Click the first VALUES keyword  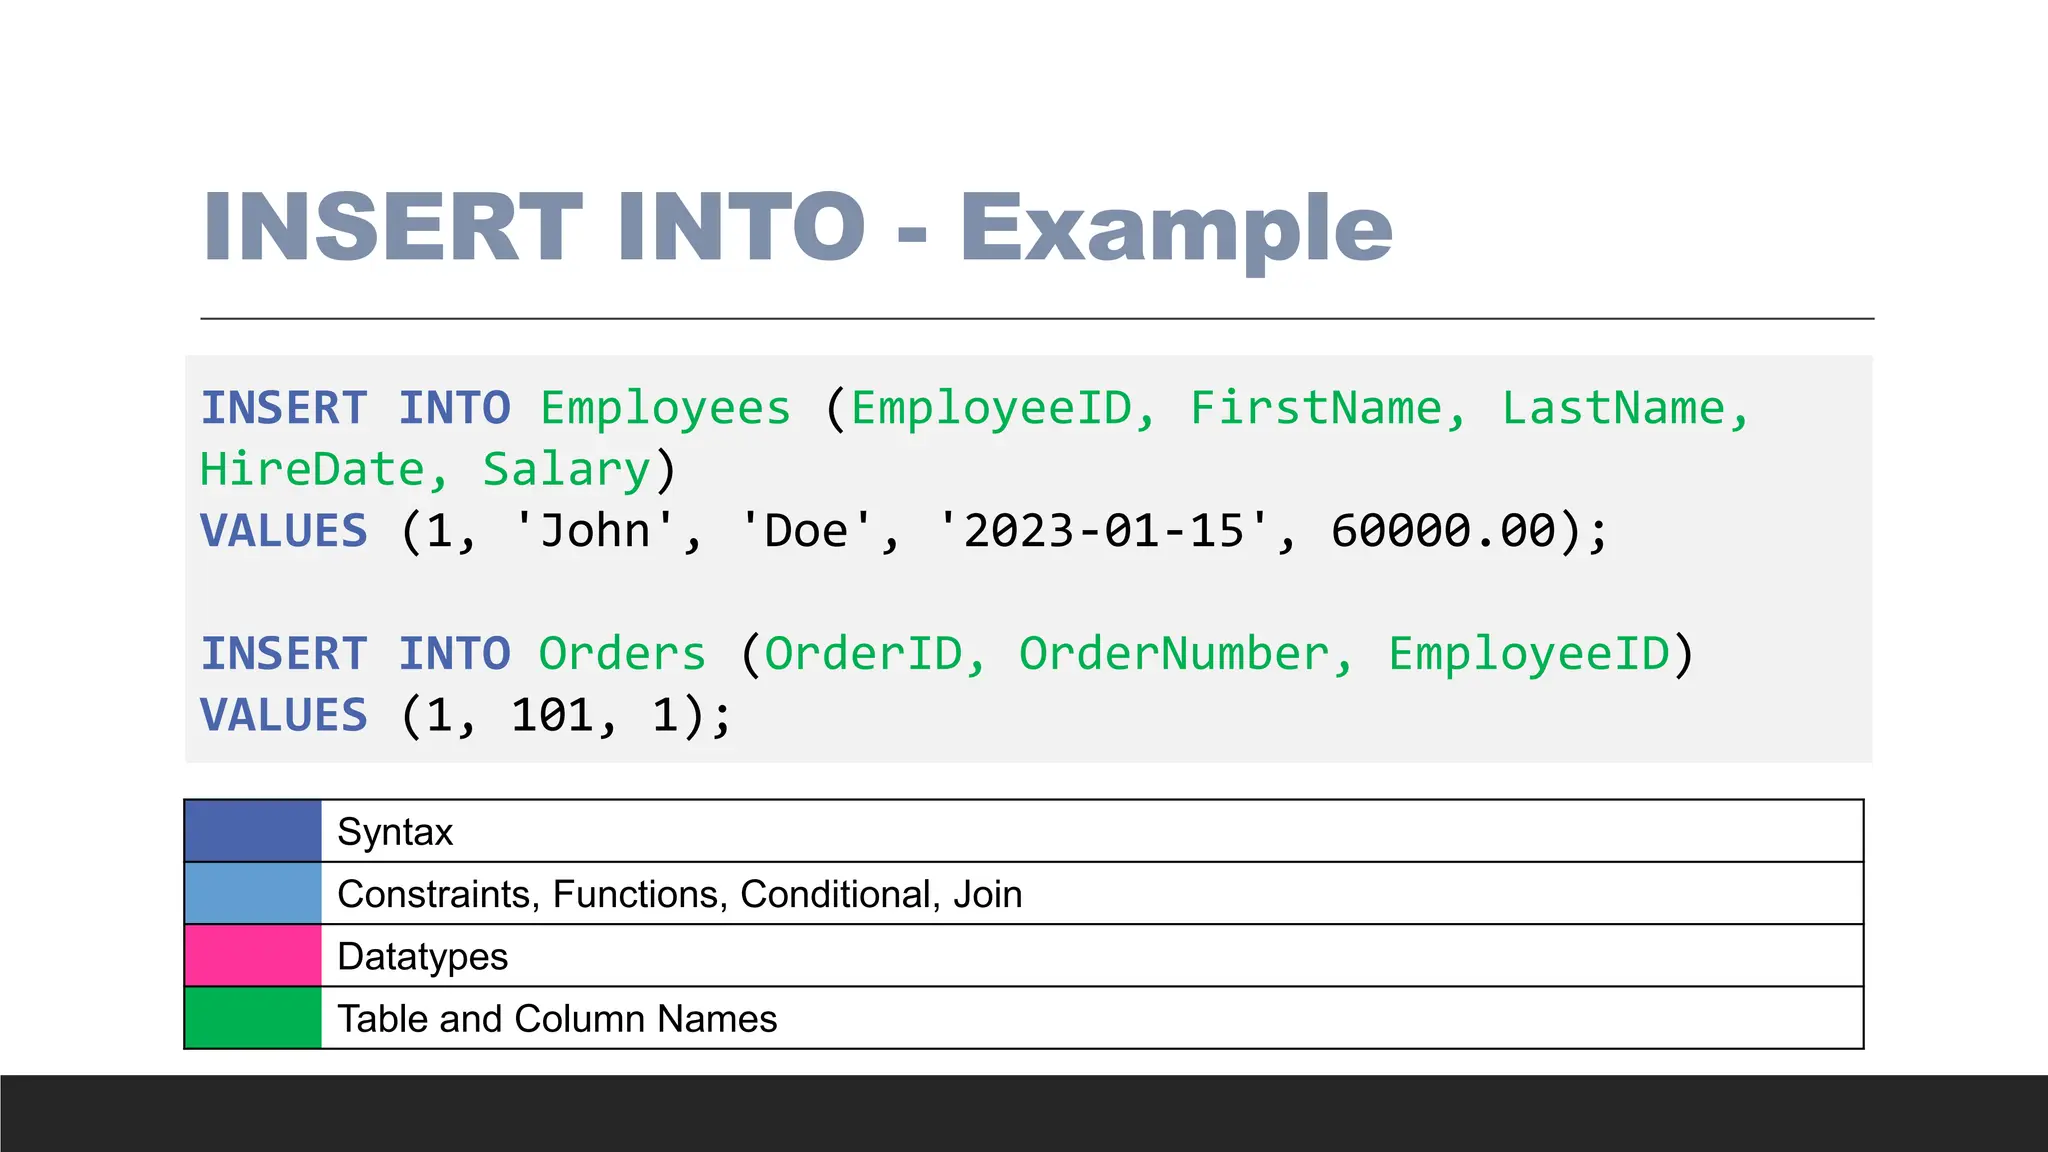[284, 530]
